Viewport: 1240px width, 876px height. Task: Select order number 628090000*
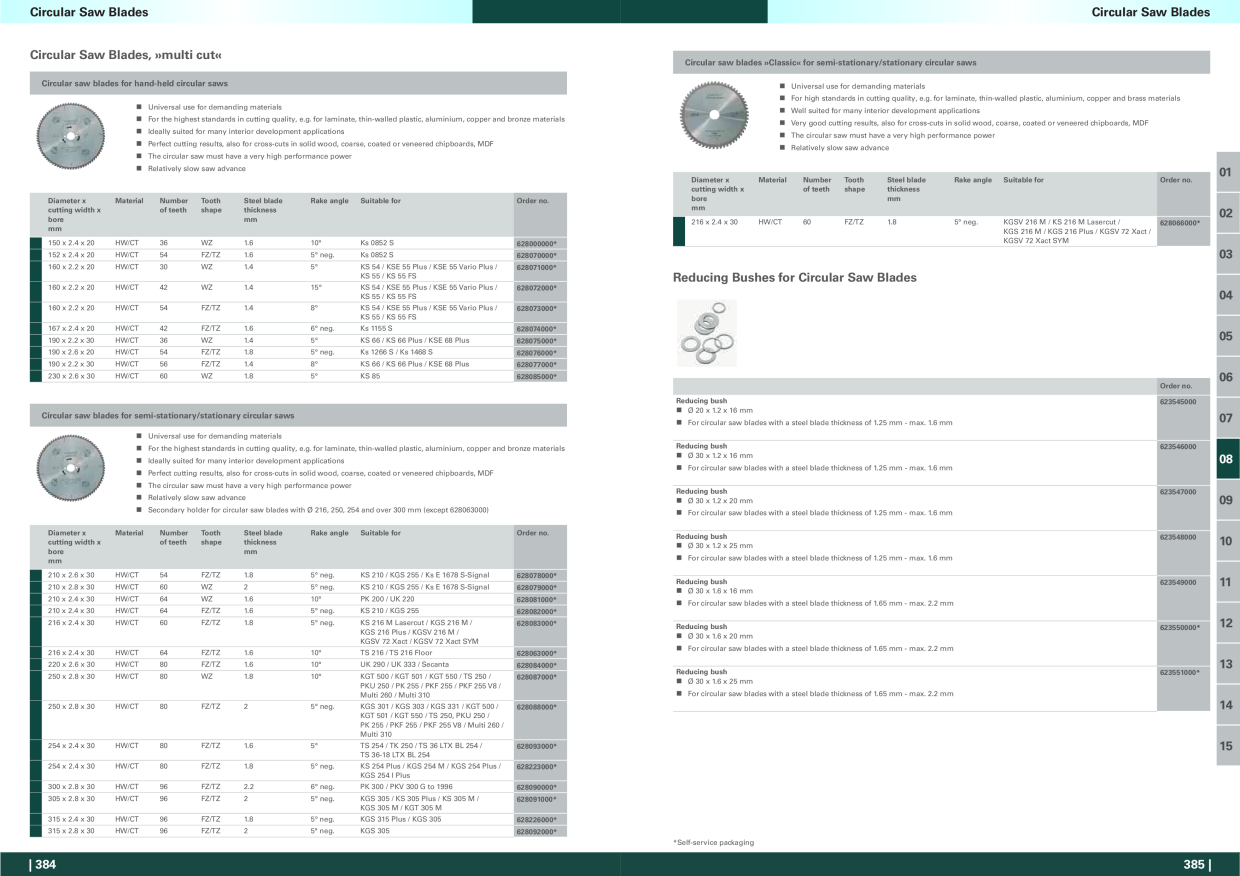click(x=536, y=788)
